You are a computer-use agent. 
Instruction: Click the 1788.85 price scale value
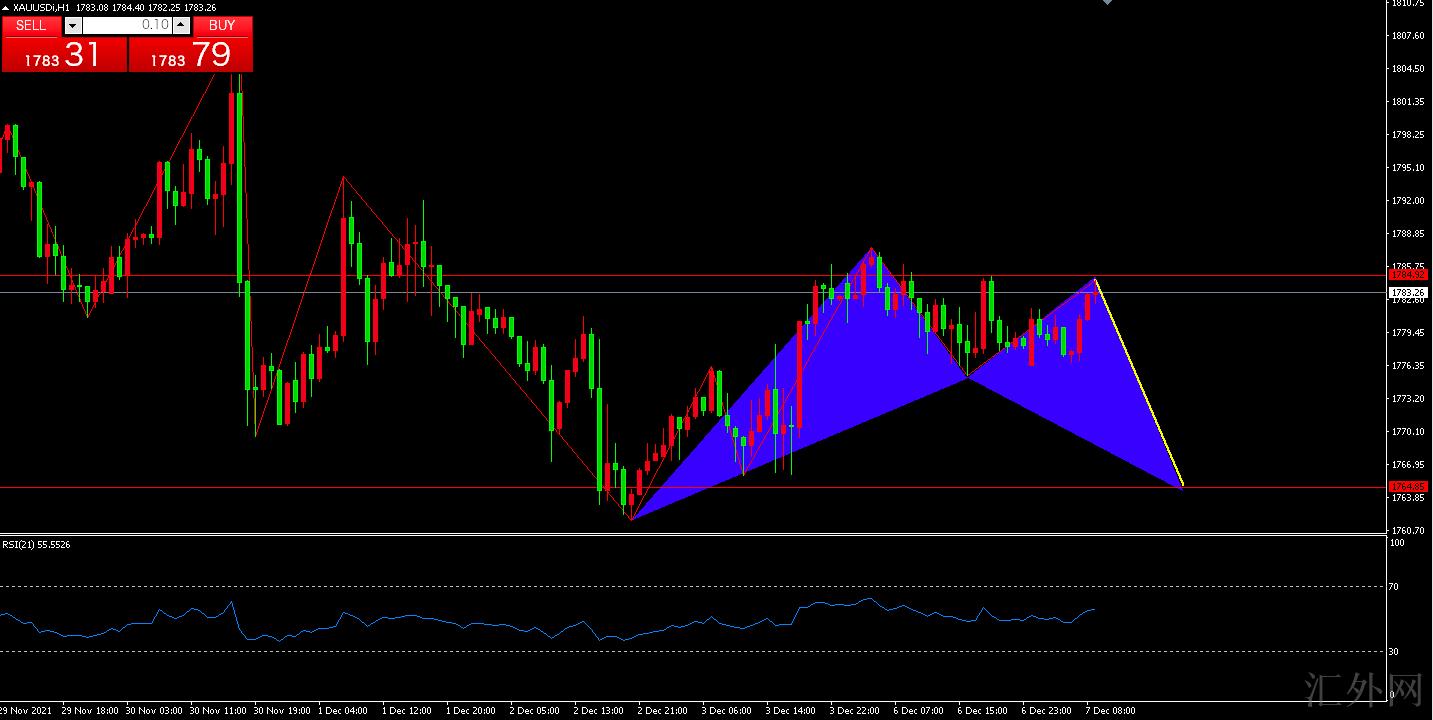pyautogui.click(x=1408, y=234)
